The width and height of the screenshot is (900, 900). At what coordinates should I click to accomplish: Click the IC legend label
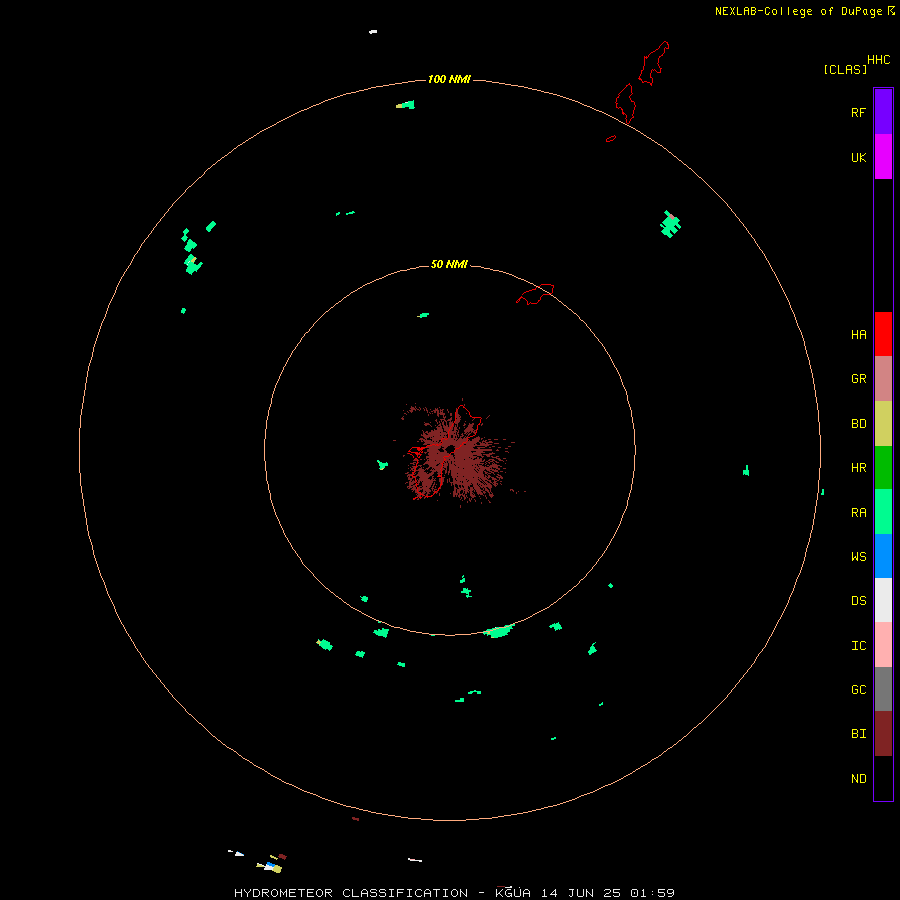point(858,646)
